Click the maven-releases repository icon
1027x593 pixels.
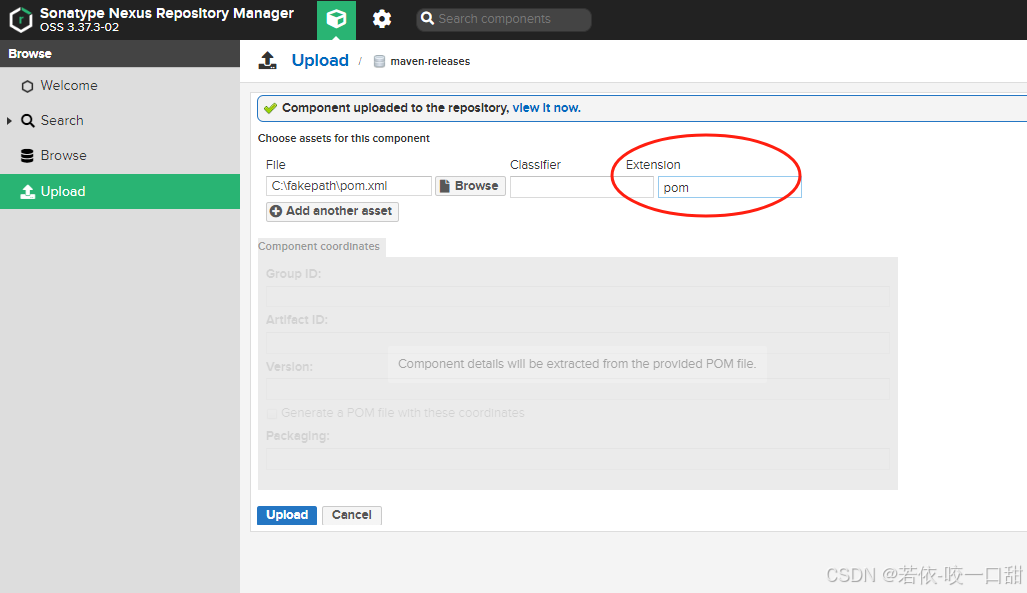(379, 62)
